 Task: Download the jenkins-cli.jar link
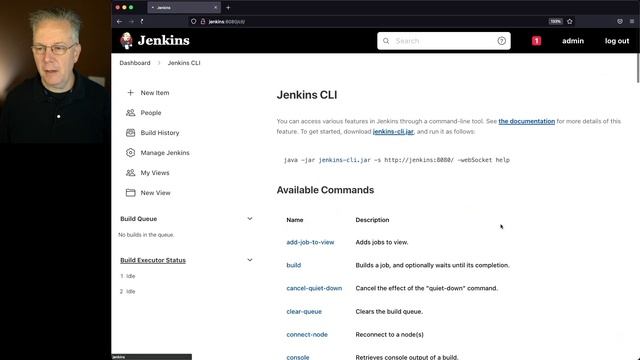click(x=393, y=131)
